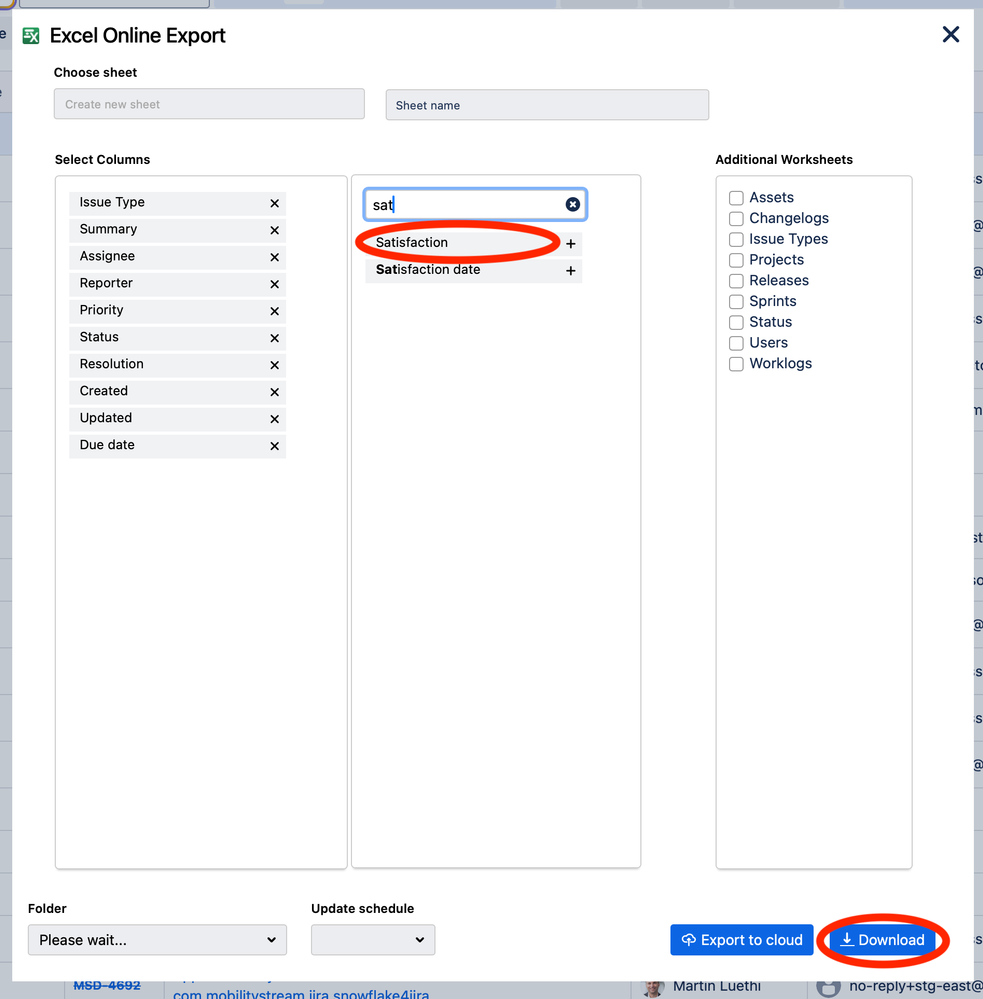Toggle the Sprints worksheet checkbox

pyautogui.click(x=736, y=301)
